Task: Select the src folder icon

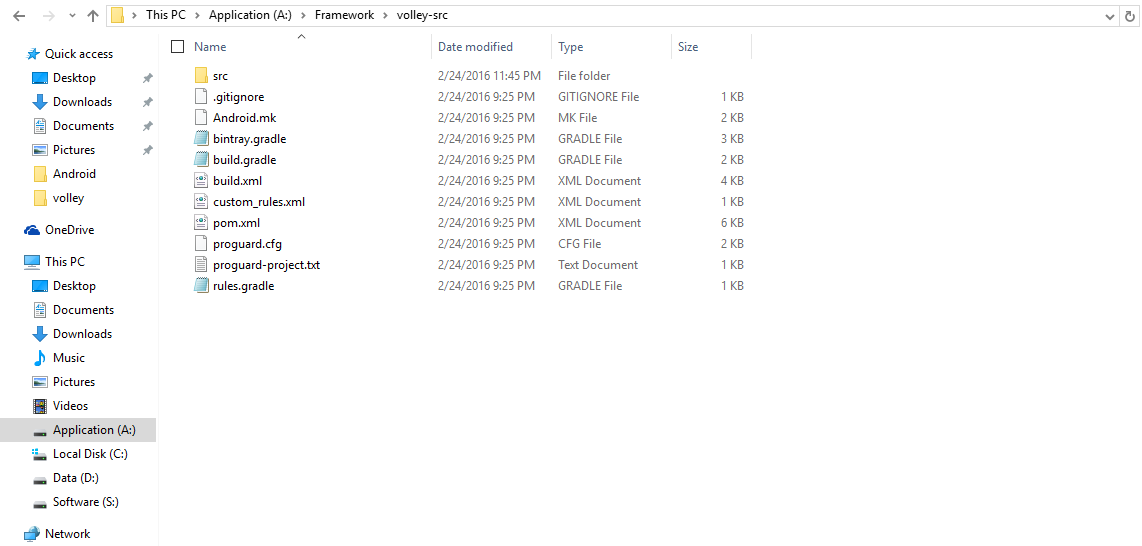Action: tap(201, 76)
